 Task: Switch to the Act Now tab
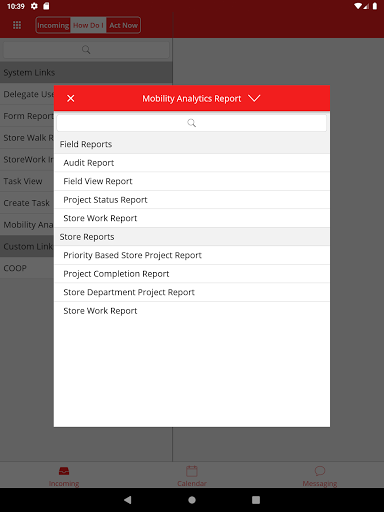[123, 25]
